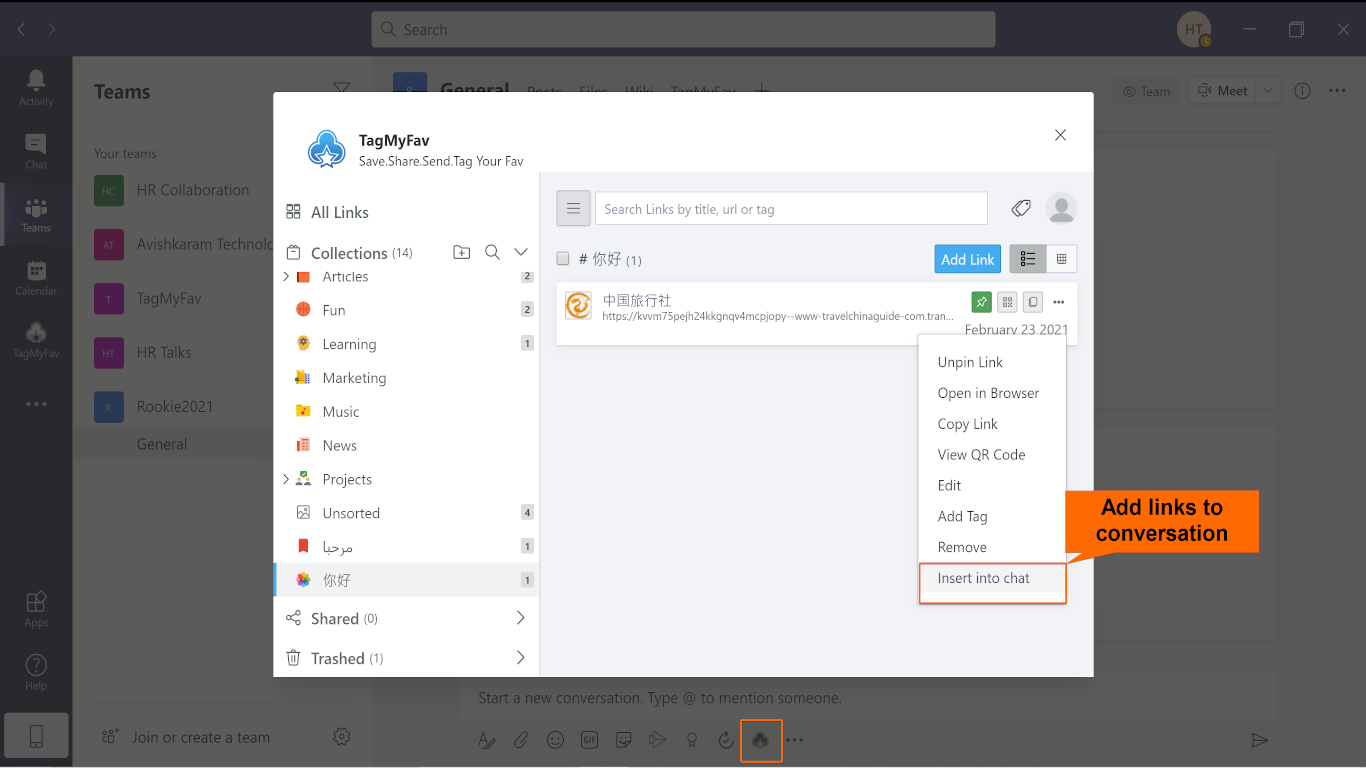Click the green pin icon on 中国旅行社 link
Screen dimensions: 1366x768
[x=981, y=302]
